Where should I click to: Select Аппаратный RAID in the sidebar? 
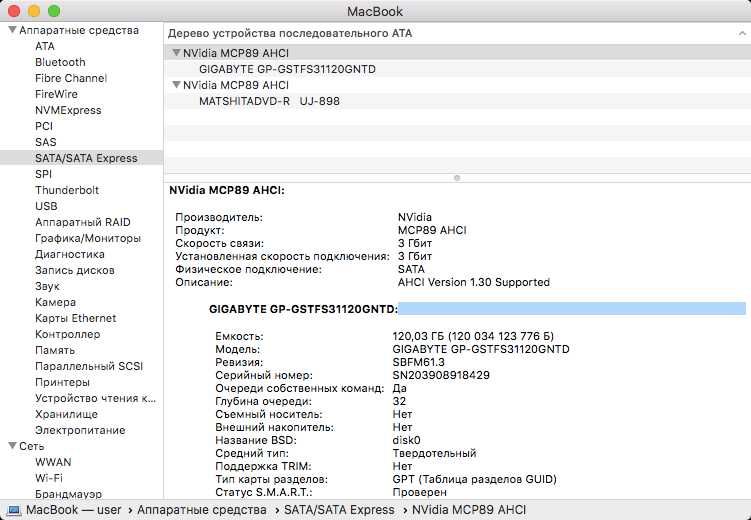(83, 222)
